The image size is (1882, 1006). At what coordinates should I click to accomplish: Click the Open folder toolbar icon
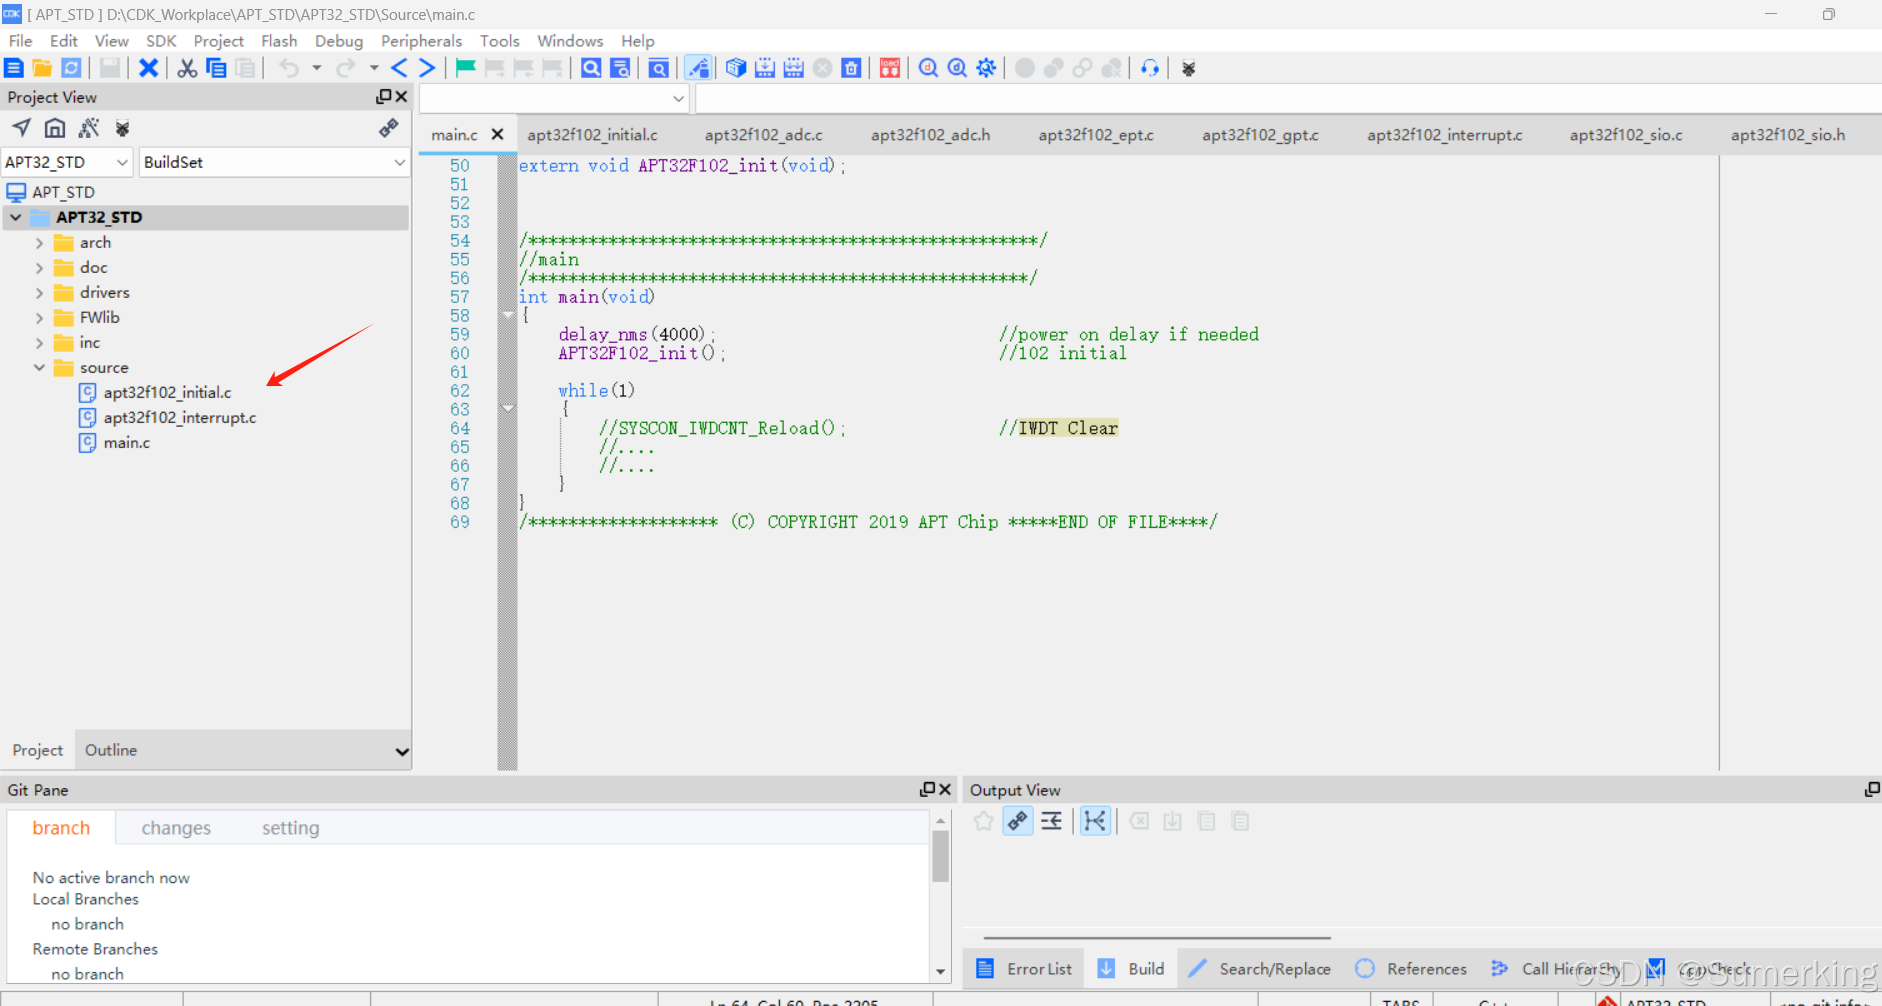click(42, 68)
